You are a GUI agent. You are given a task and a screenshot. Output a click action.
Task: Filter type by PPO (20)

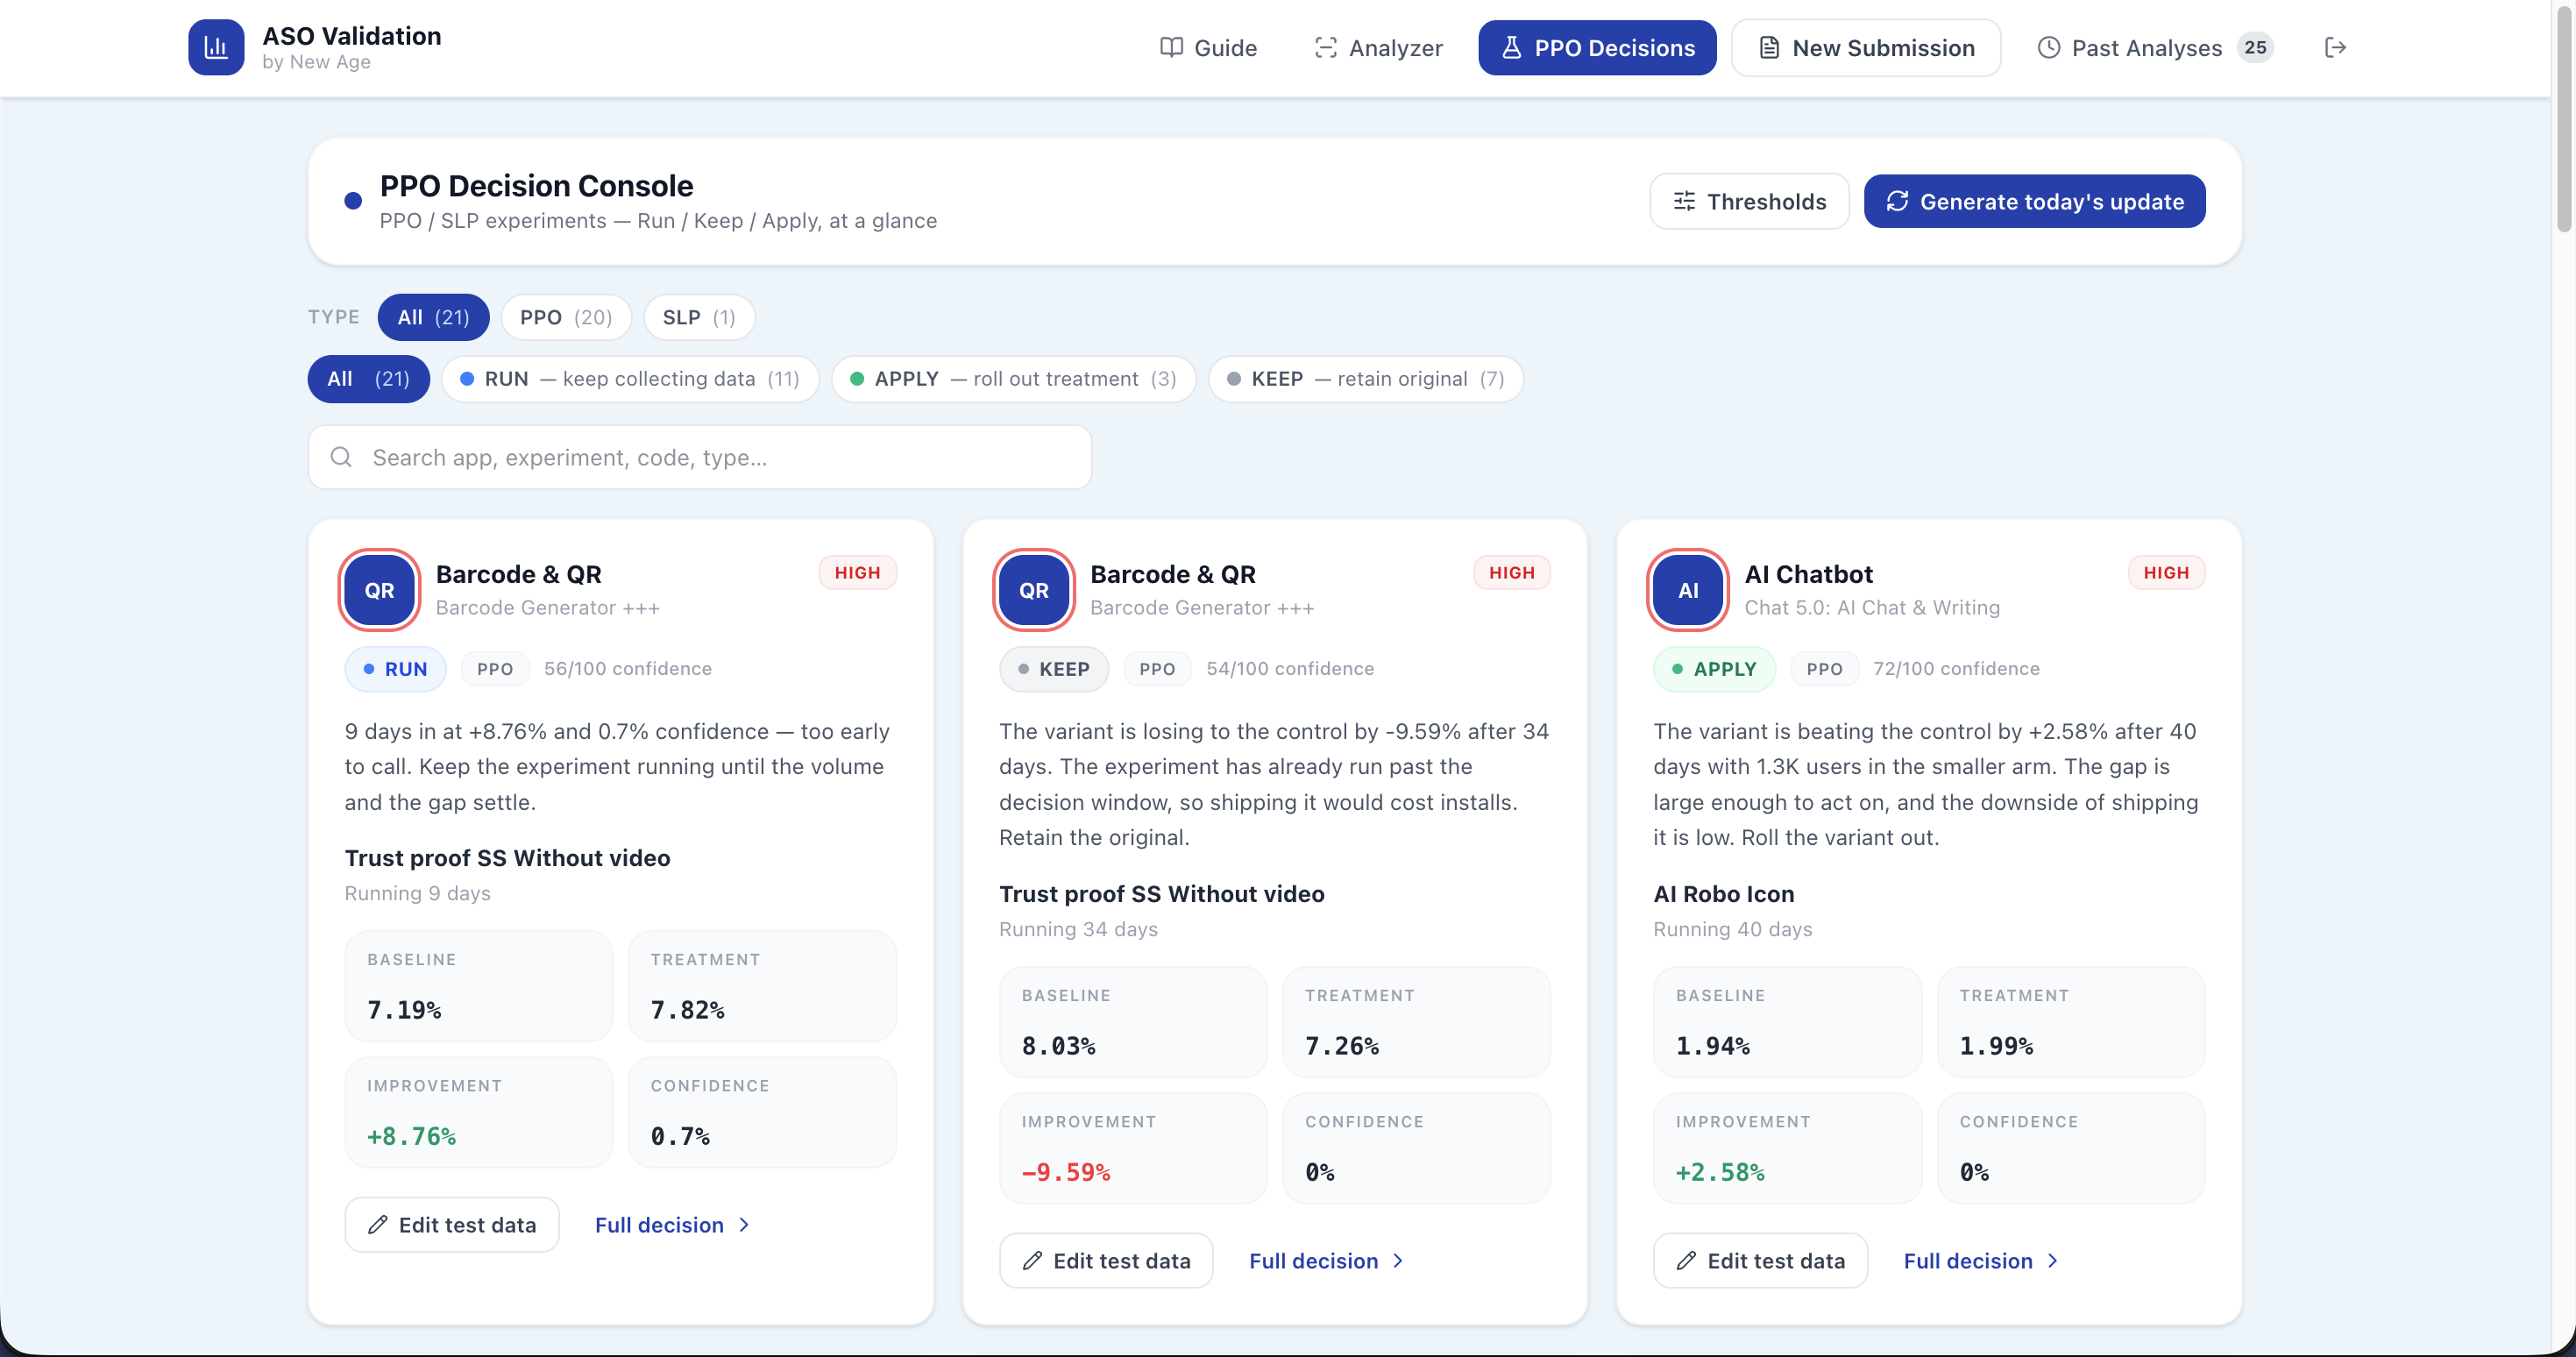pos(566,317)
